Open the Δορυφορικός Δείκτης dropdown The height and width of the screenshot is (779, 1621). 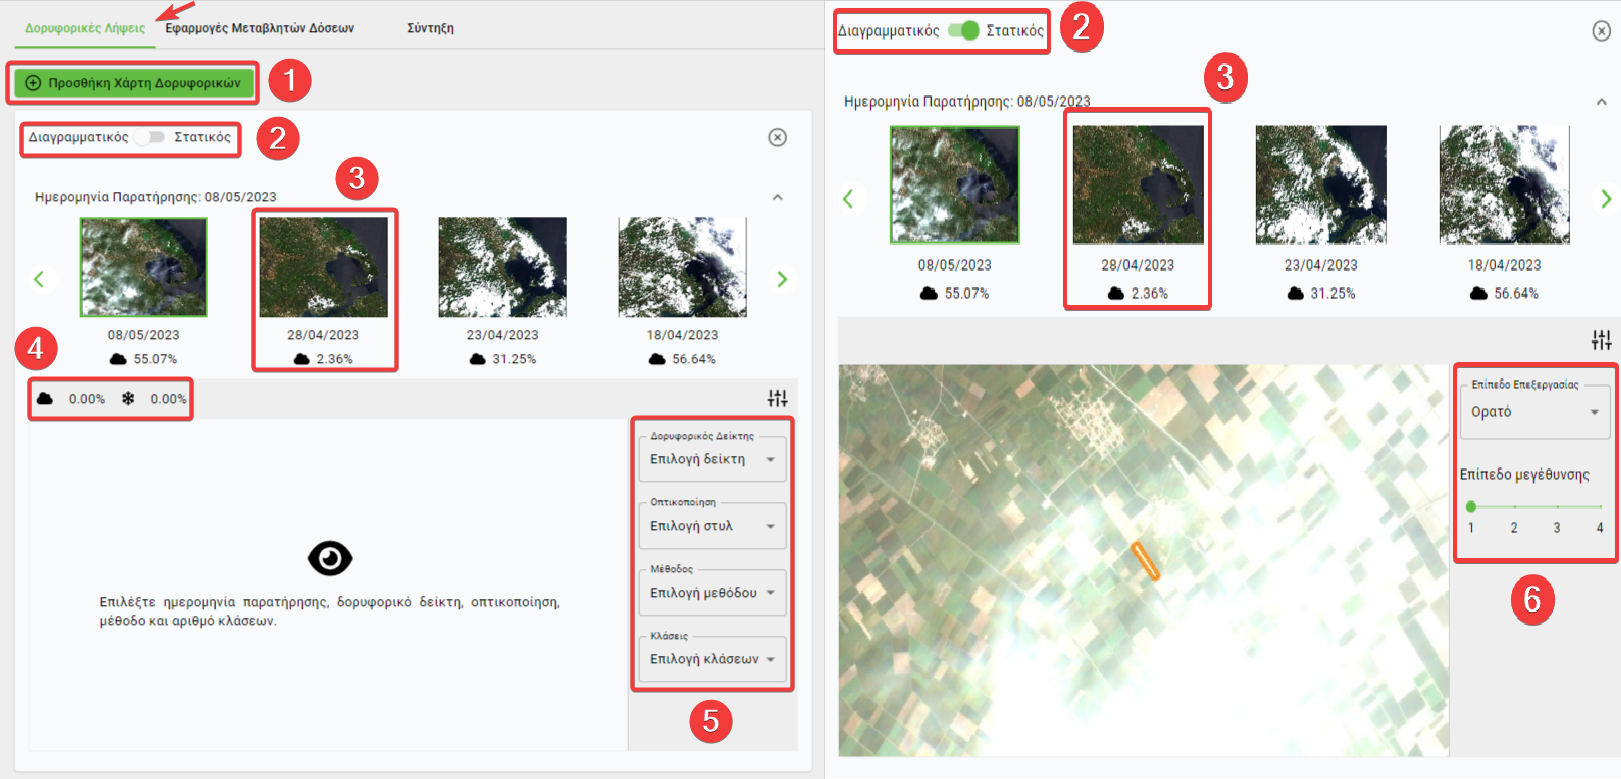[x=712, y=460]
